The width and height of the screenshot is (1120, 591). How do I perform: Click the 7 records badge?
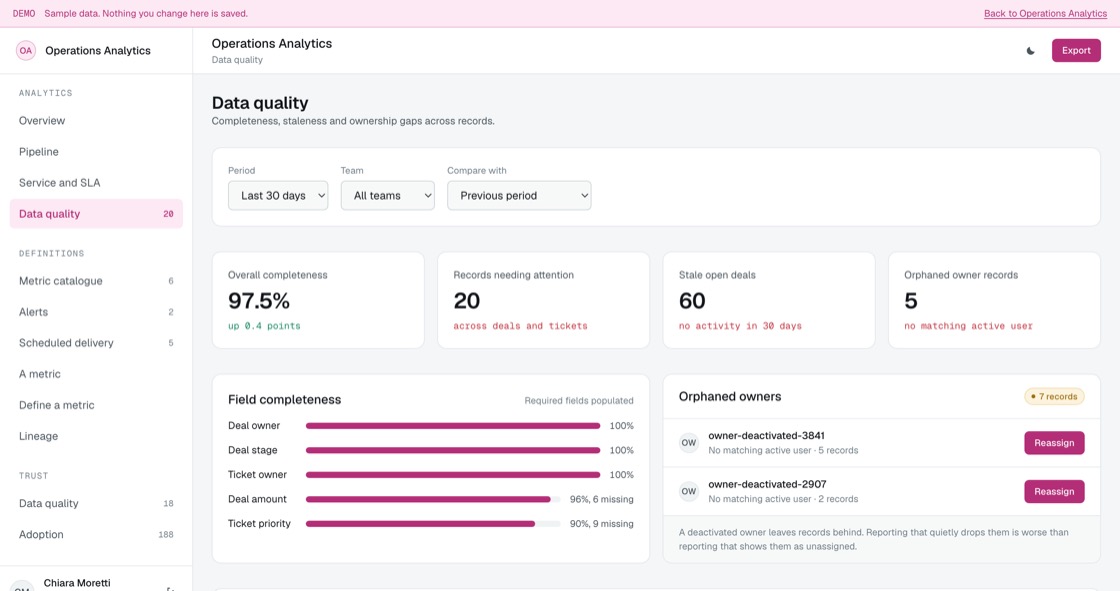tap(1054, 397)
